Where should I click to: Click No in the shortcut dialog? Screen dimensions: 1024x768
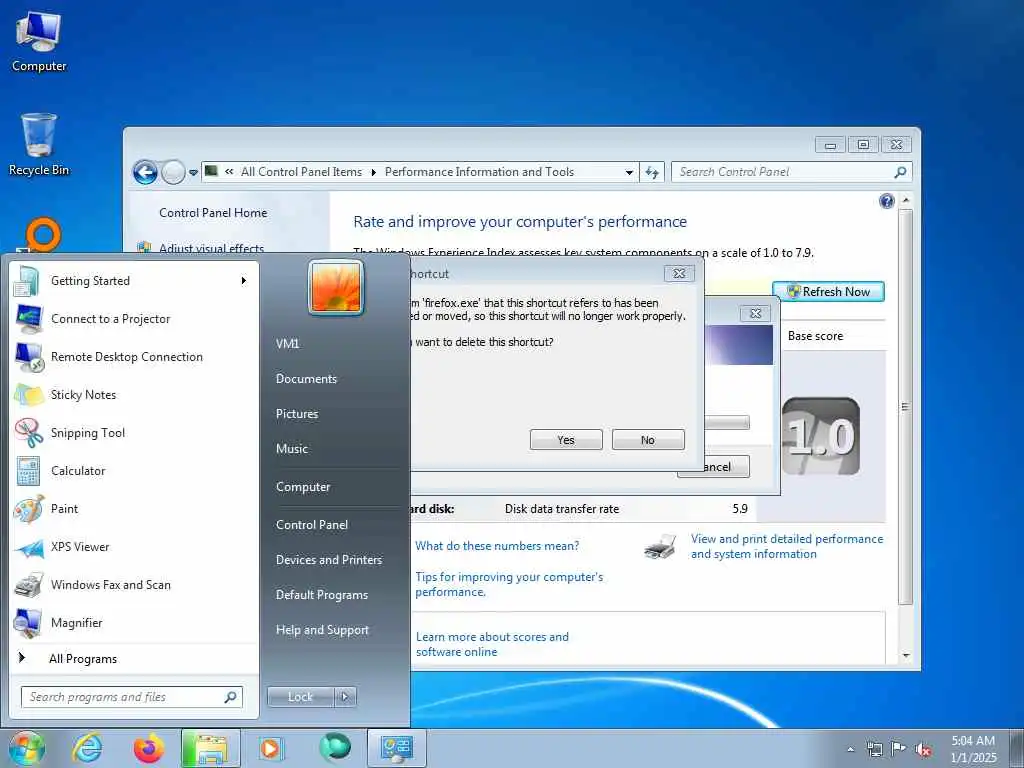[648, 440]
